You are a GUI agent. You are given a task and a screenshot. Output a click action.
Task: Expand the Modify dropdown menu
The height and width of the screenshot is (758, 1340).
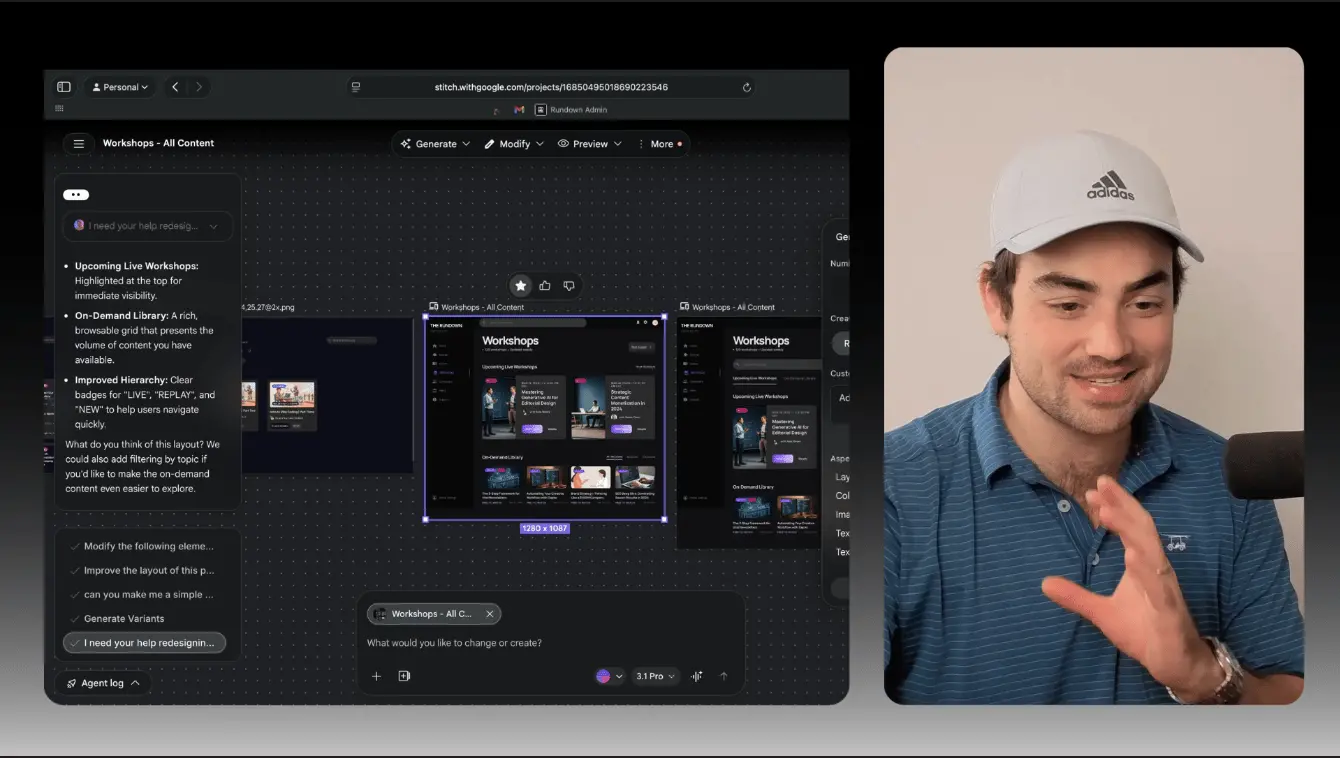tap(514, 144)
